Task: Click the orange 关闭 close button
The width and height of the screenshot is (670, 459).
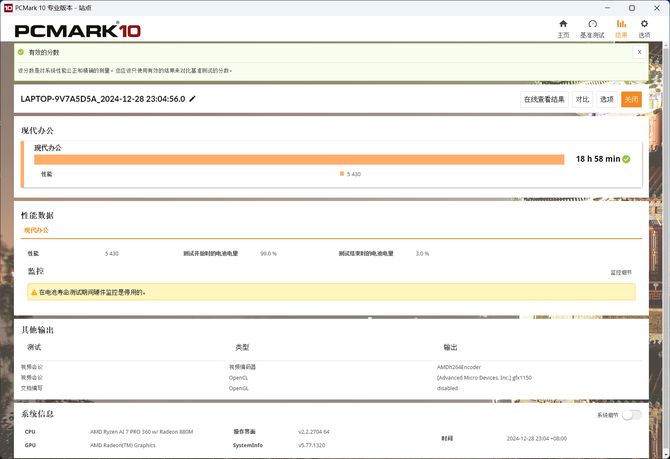Action: click(x=631, y=100)
